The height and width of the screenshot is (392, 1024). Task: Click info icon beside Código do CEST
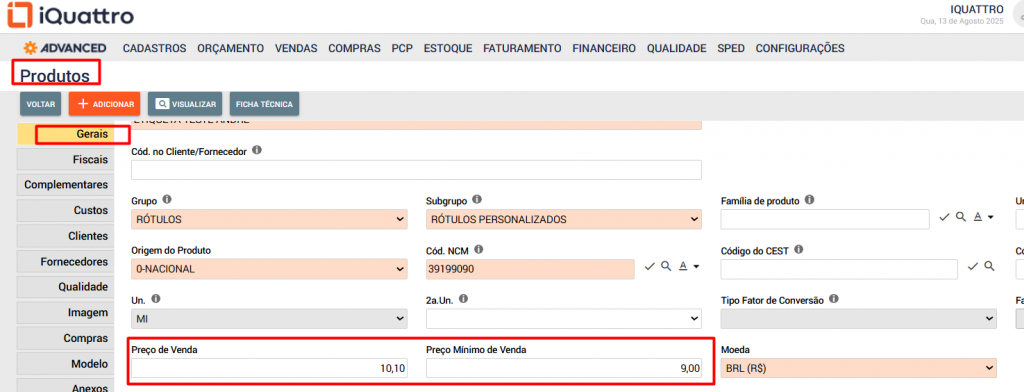pyautogui.click(x=799, y=249)
